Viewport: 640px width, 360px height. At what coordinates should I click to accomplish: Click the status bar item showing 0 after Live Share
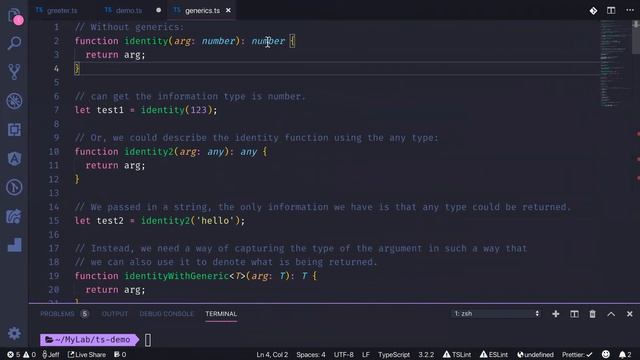click(x=120, y=354)
